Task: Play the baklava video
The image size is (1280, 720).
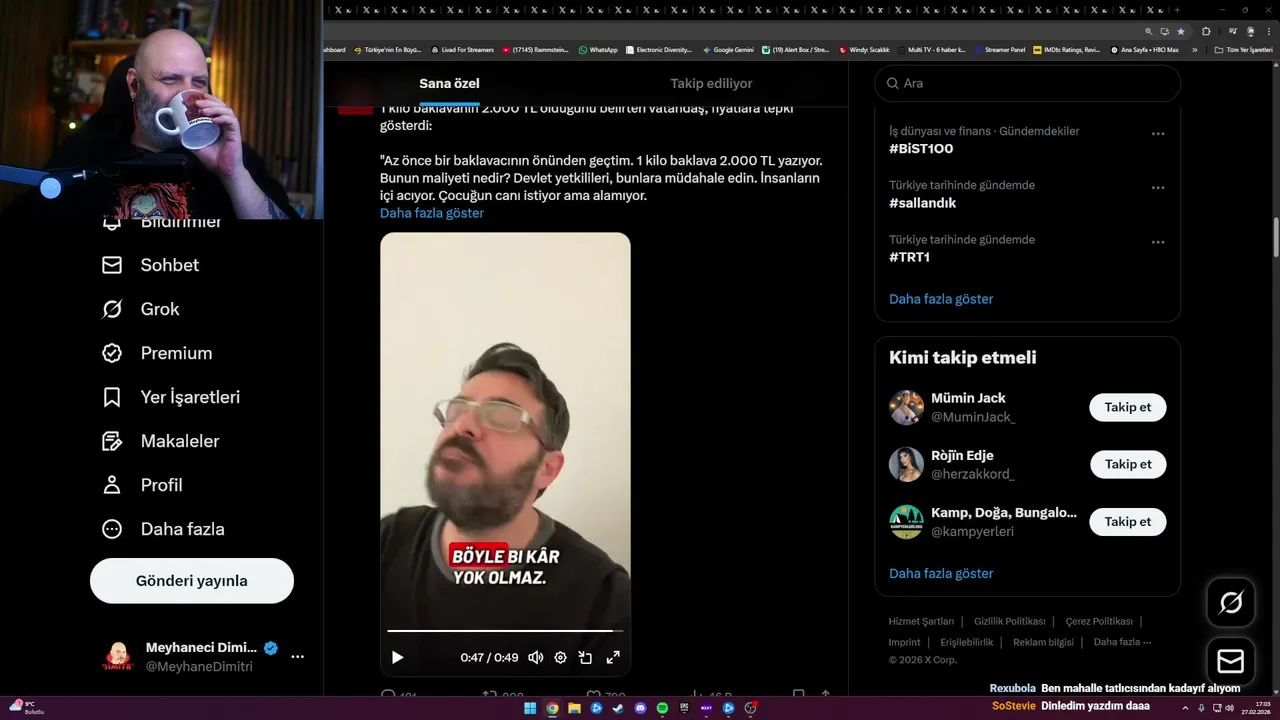Action: click(x=397, y=657)
